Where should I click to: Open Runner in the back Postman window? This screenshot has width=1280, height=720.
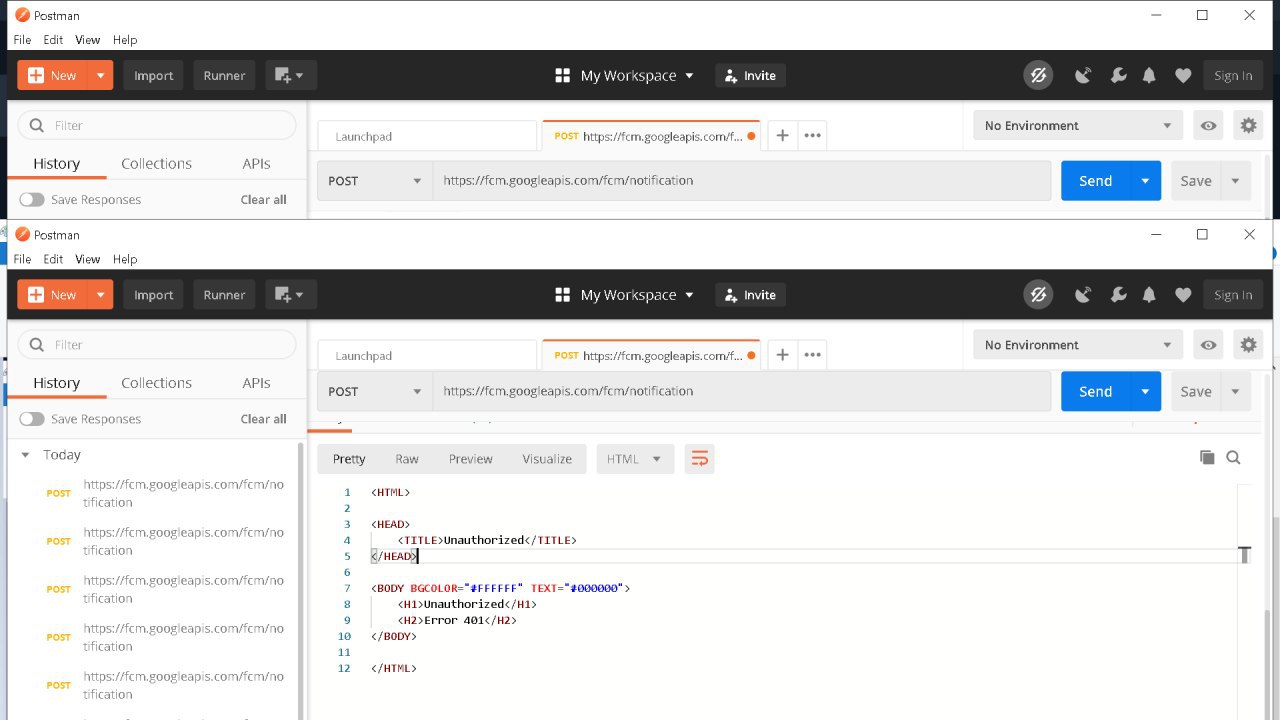tap(224, 75)
